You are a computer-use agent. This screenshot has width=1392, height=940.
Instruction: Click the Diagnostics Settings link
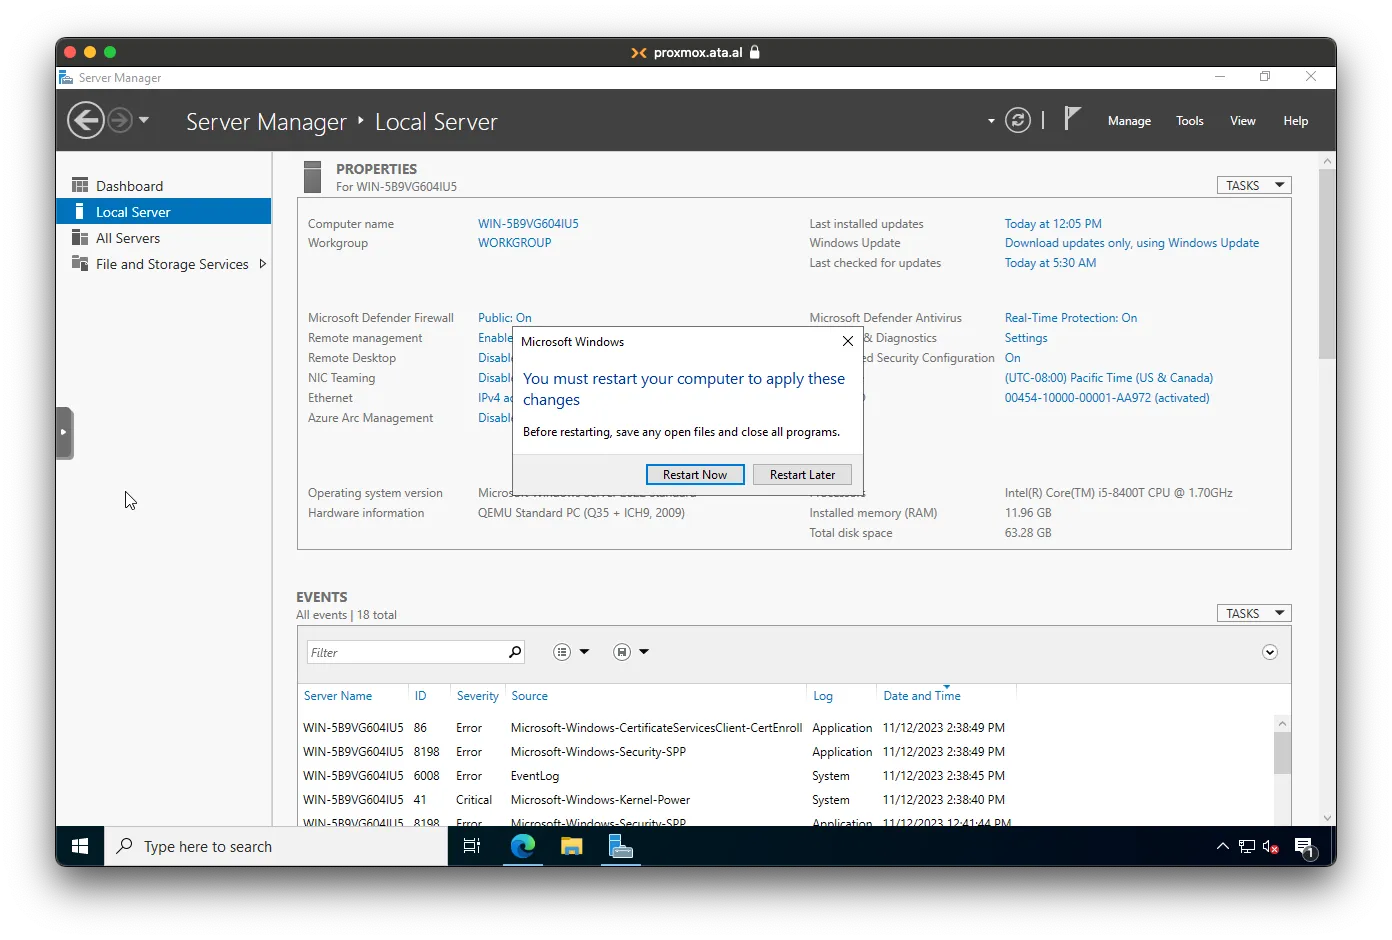(x=1026, y=338)
